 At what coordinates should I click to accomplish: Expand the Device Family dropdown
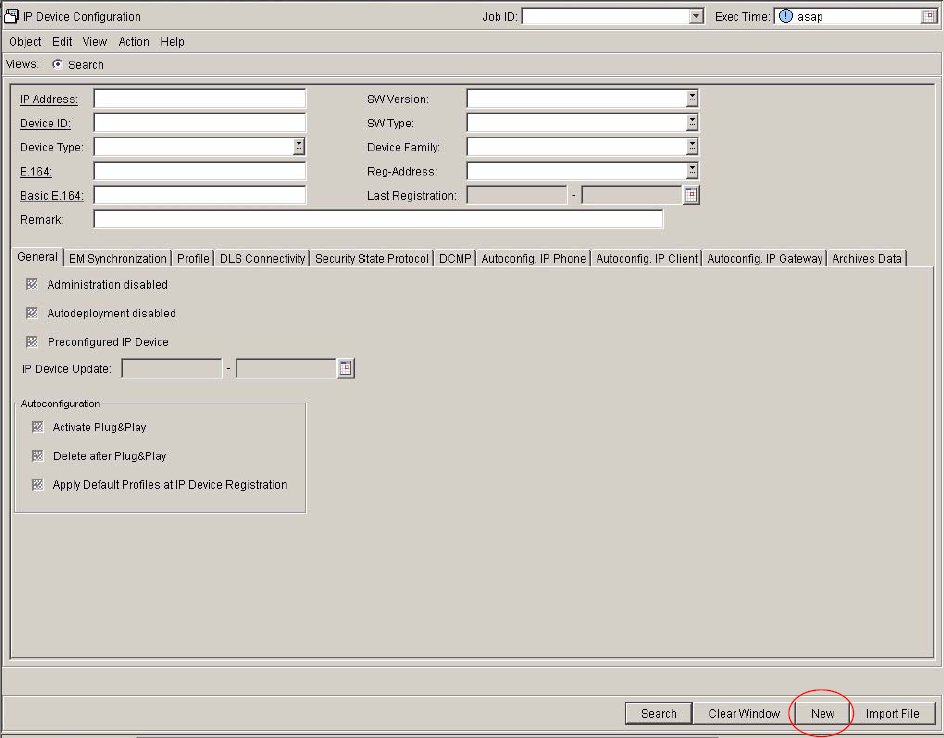coord(692,146)
